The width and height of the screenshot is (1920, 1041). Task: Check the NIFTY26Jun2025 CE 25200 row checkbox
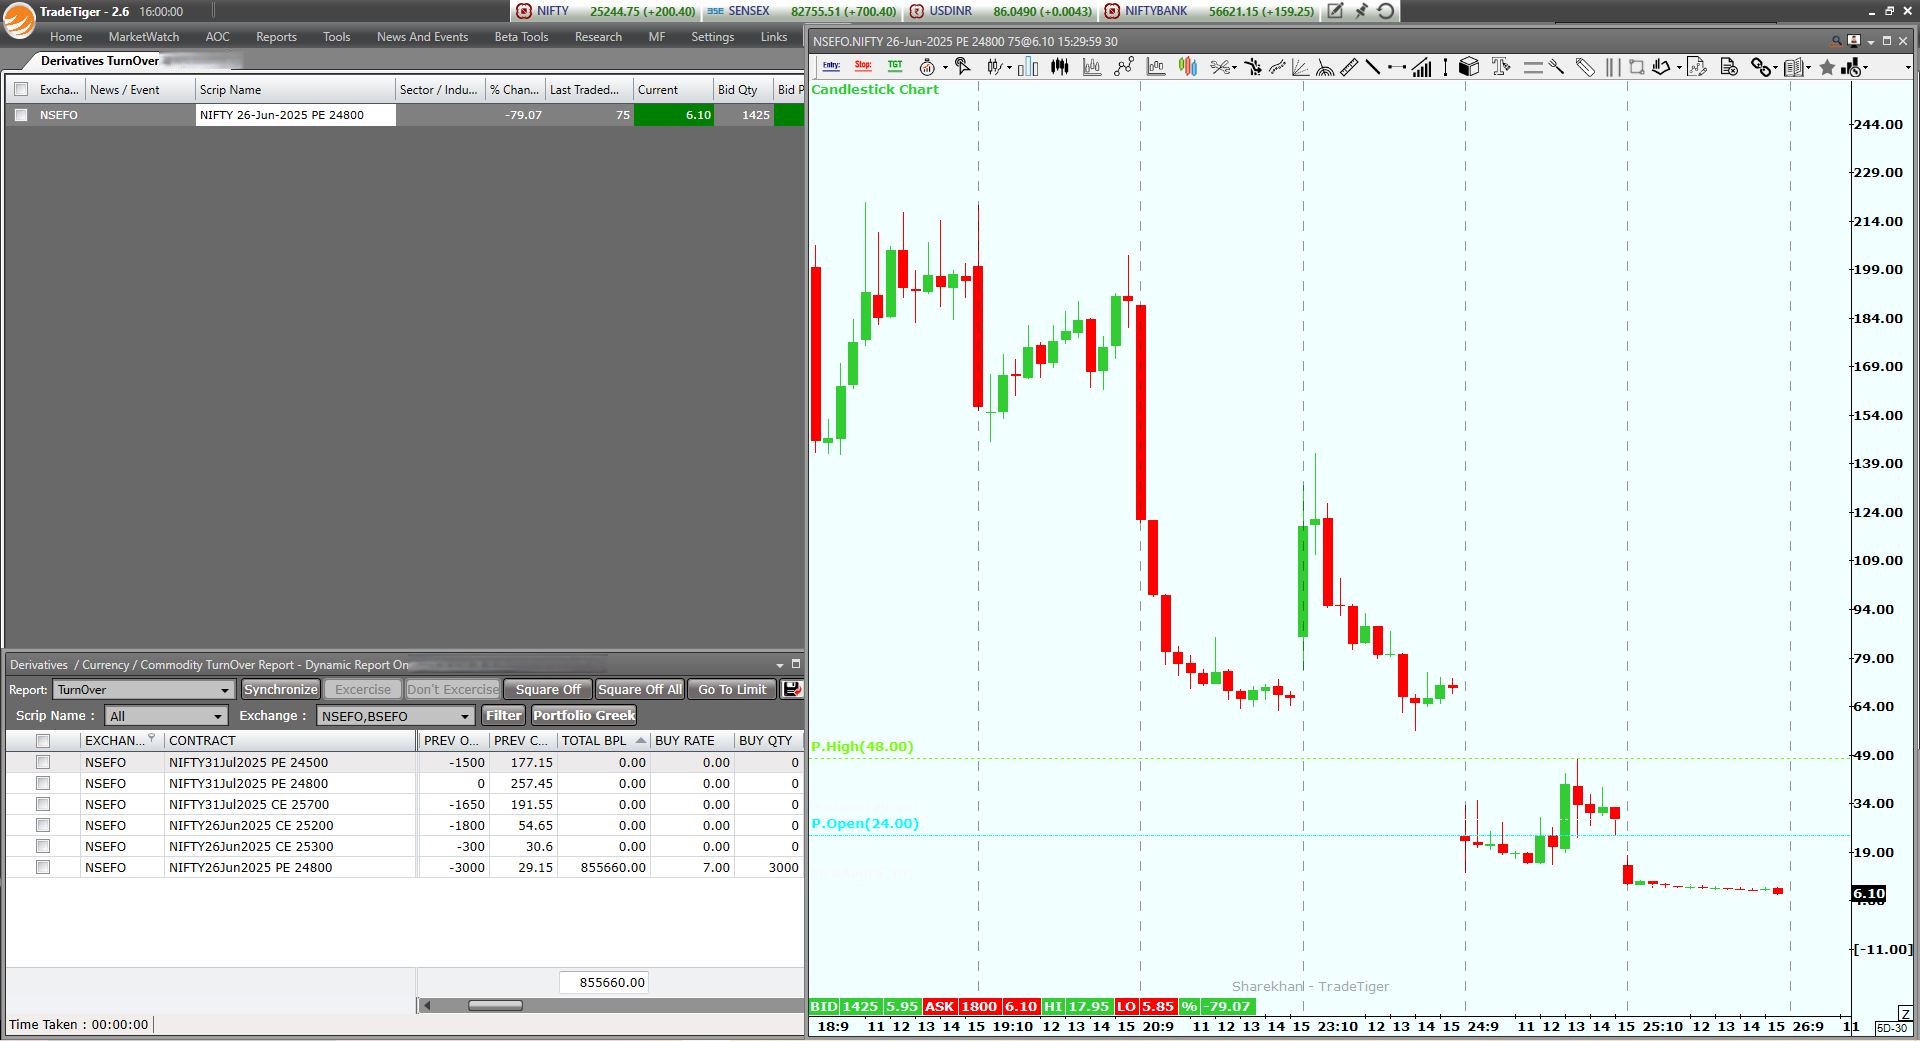click(x=43, y=825)
